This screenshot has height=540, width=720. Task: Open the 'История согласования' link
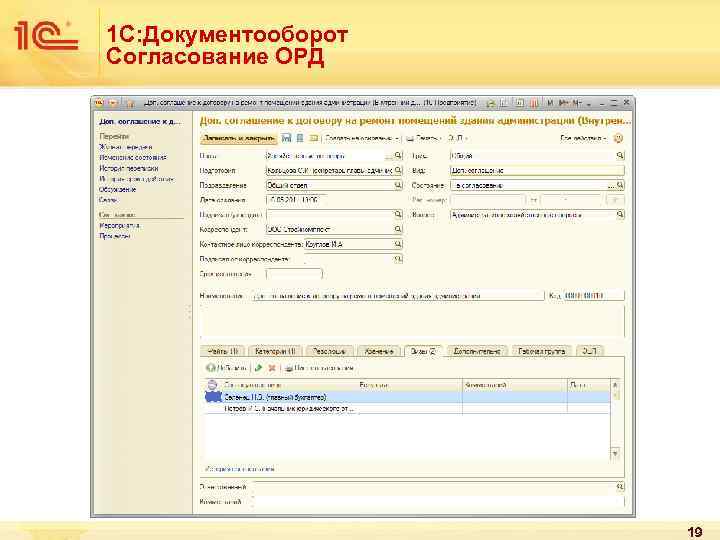tap(240, 469)
